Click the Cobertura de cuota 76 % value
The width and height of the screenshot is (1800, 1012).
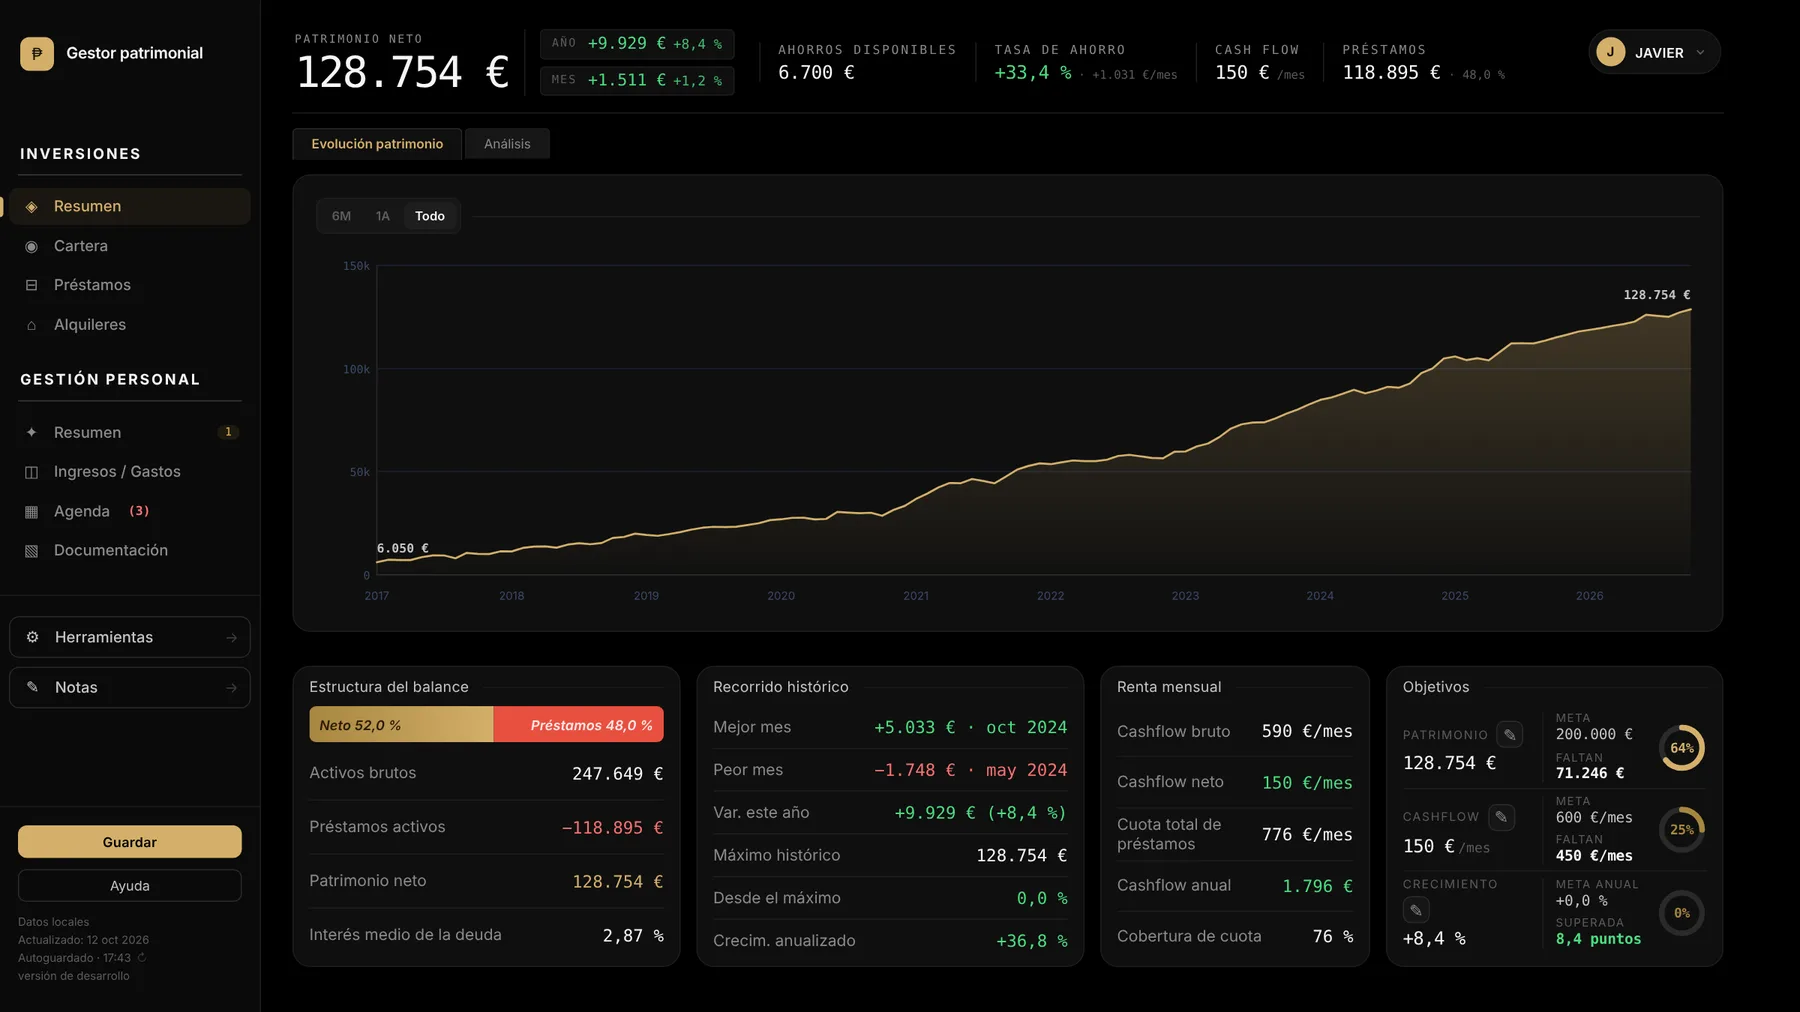tap(1332, 936)
